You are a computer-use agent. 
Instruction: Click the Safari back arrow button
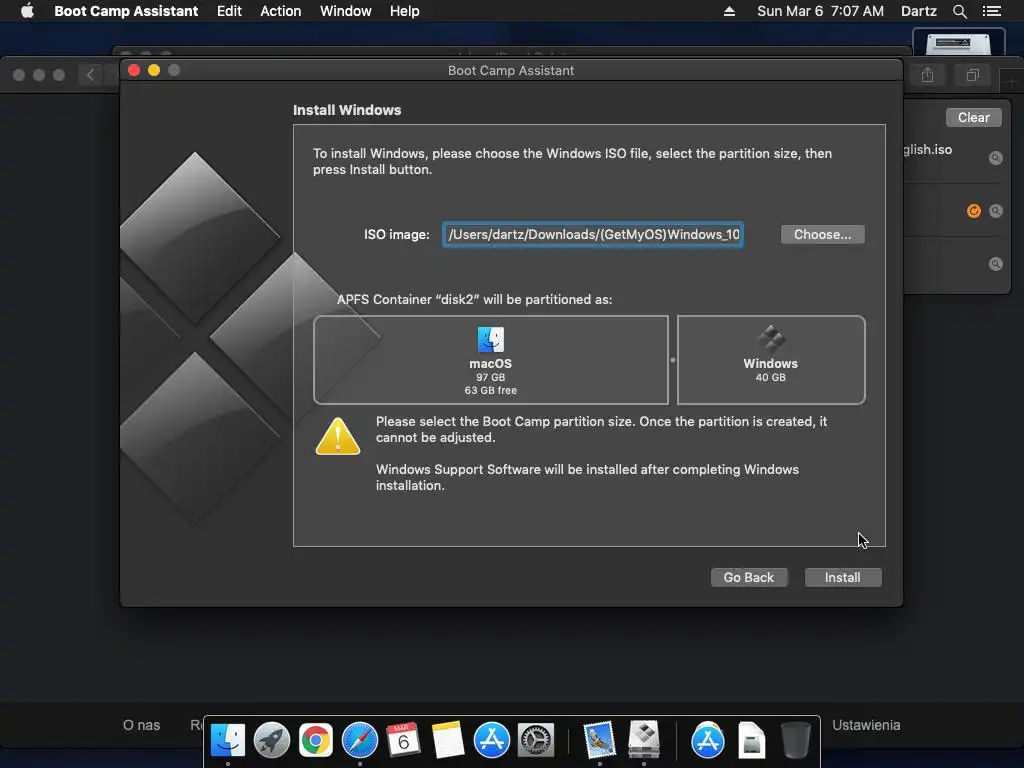pos(91,75)
